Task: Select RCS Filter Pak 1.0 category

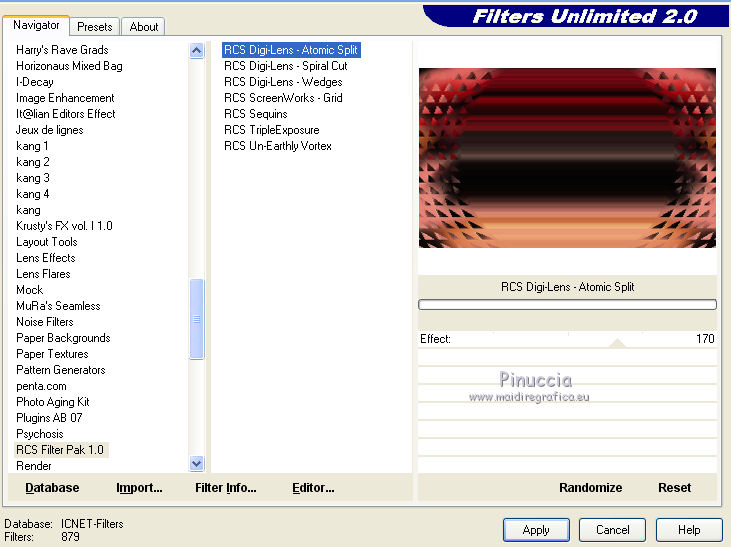Action: tap(61, 450)
